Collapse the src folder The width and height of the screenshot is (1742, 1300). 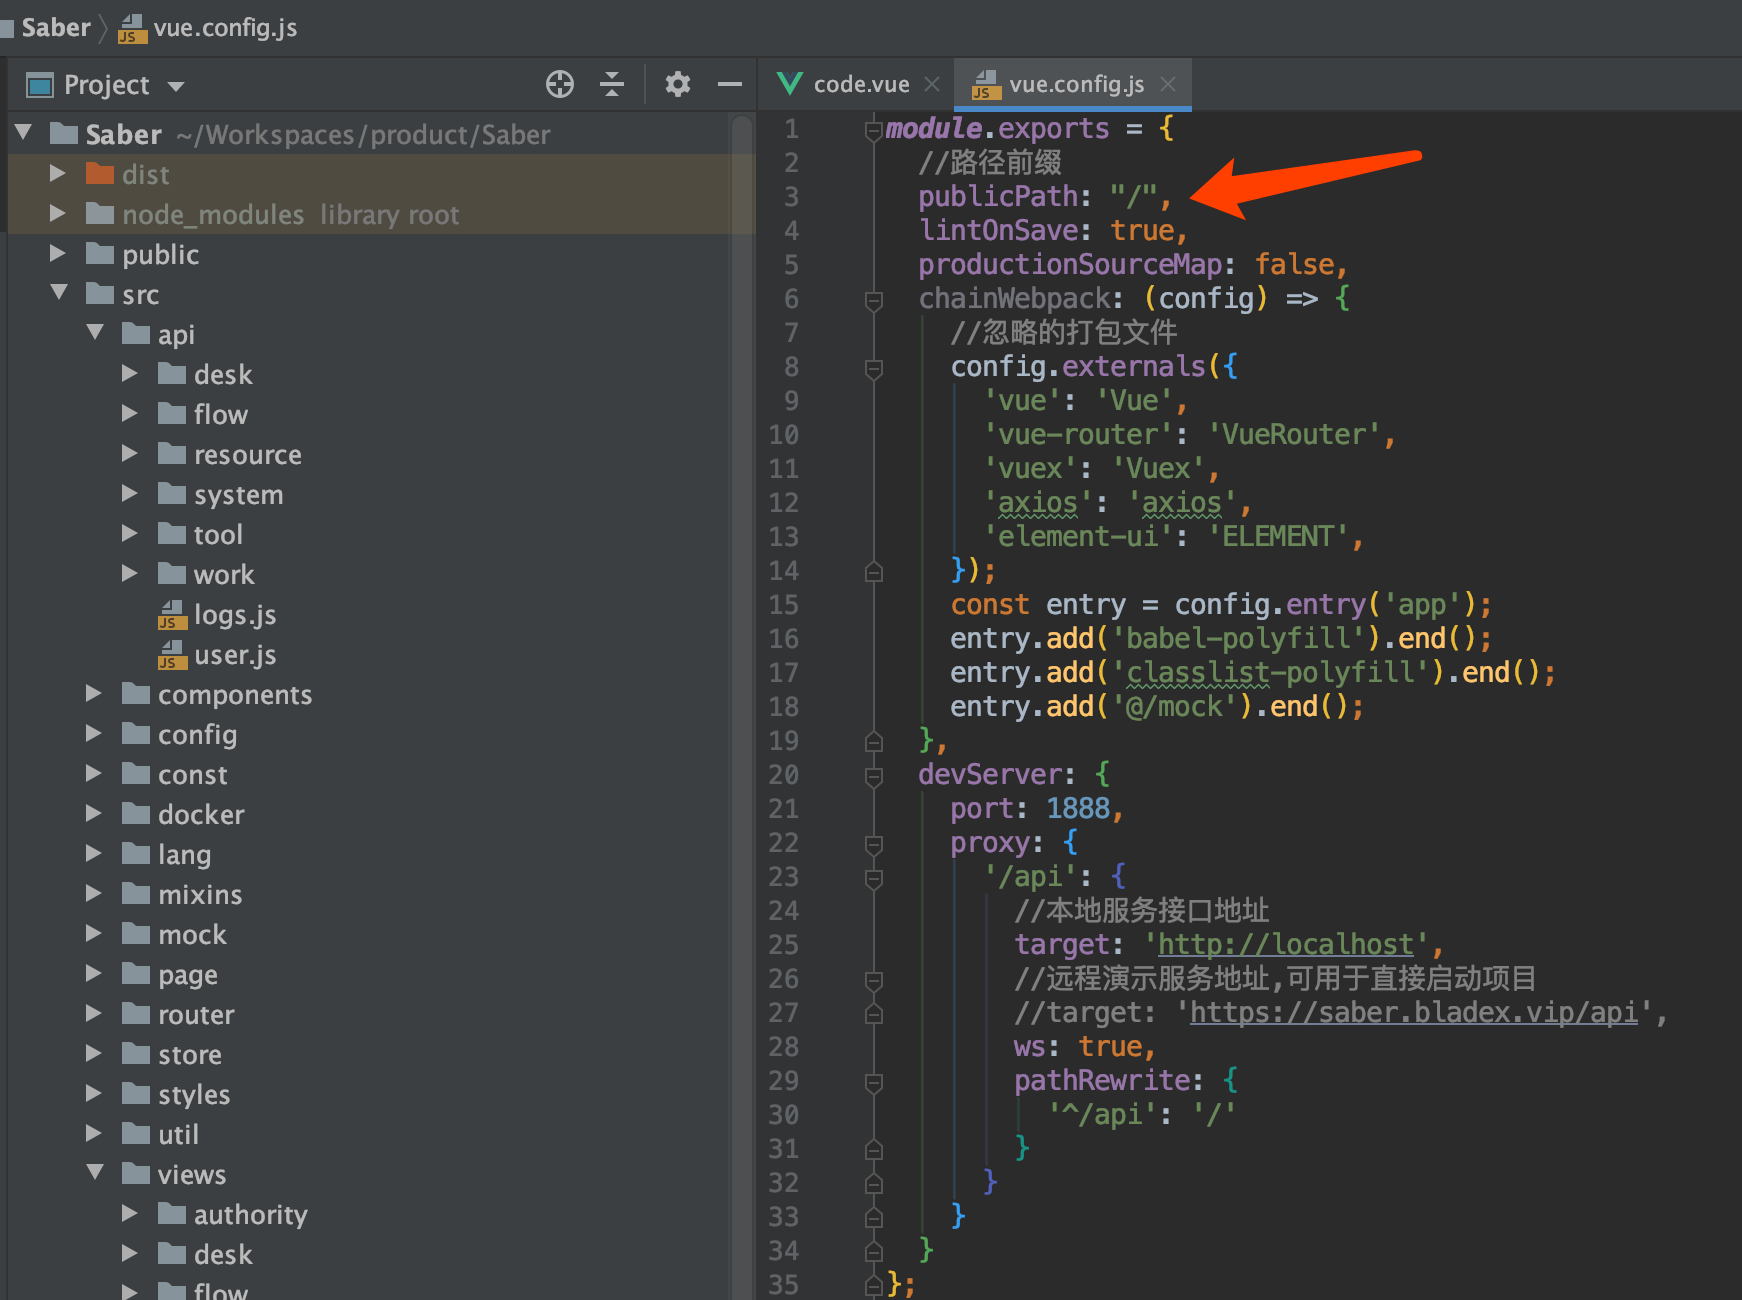59,292
